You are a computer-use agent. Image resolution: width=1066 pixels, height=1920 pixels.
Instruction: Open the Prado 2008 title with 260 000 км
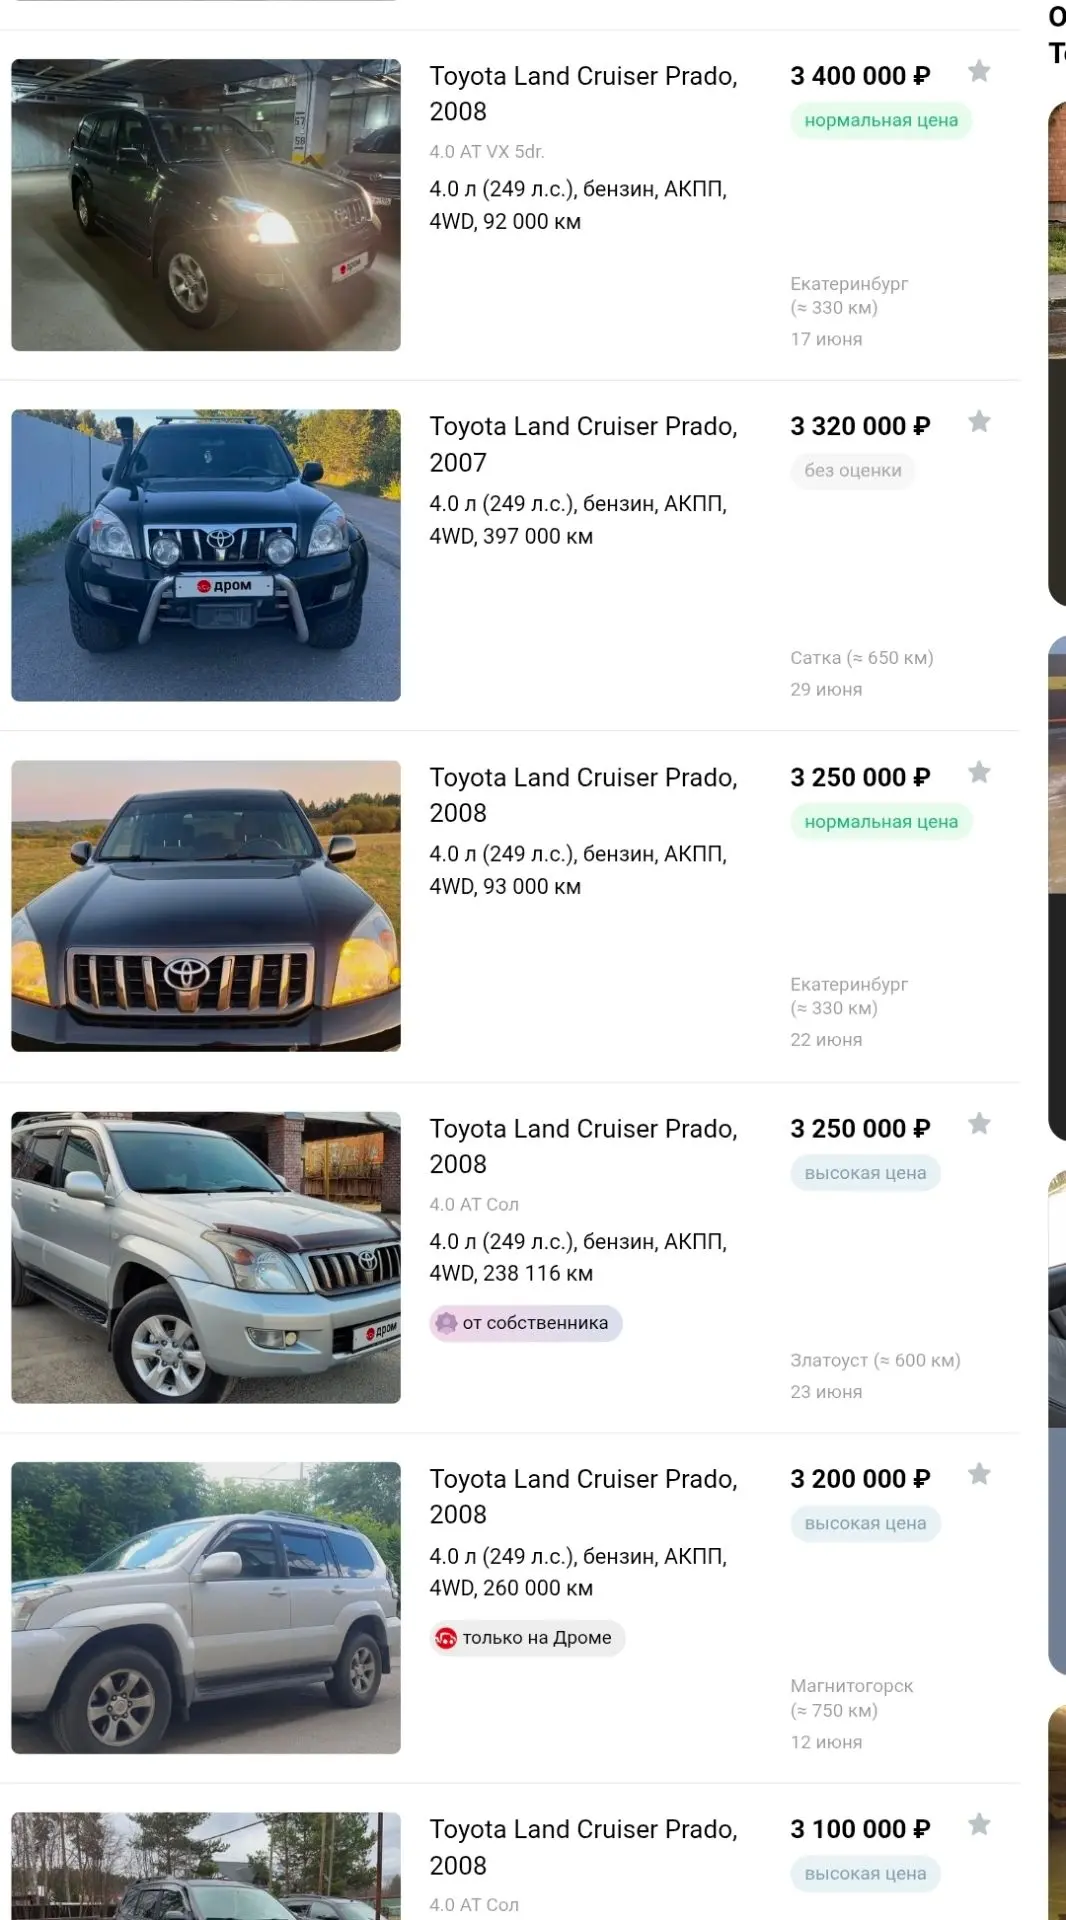[583, 1496]
